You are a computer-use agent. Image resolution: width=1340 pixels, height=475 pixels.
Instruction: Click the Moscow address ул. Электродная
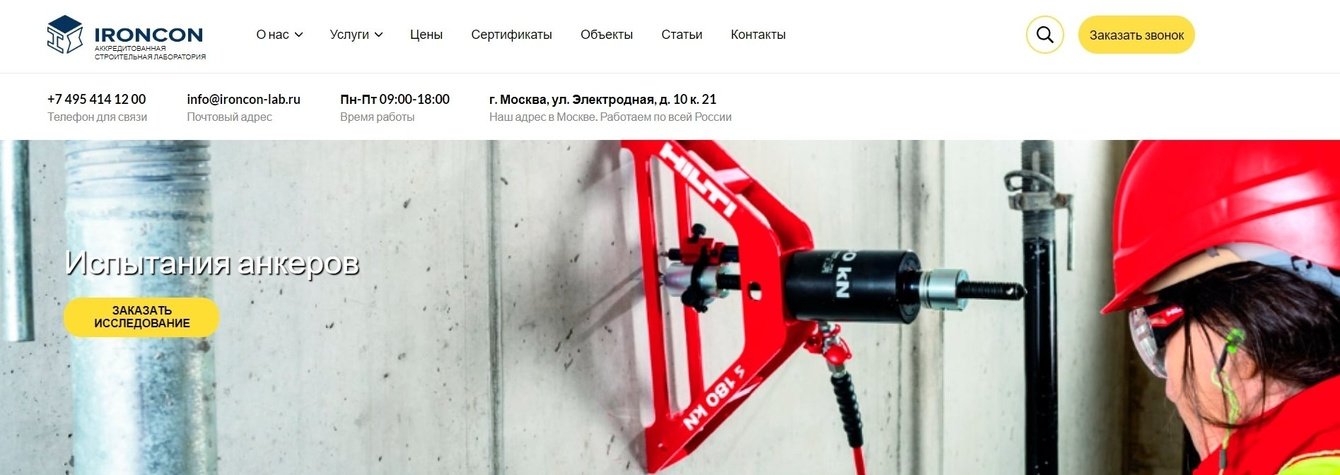point(602,99)
